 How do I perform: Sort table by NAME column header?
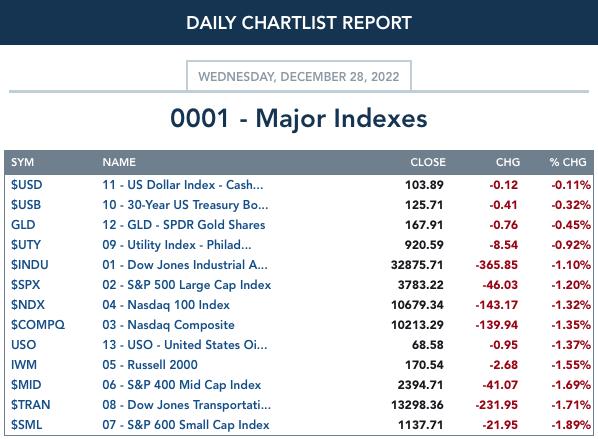[x=119, y=162]
